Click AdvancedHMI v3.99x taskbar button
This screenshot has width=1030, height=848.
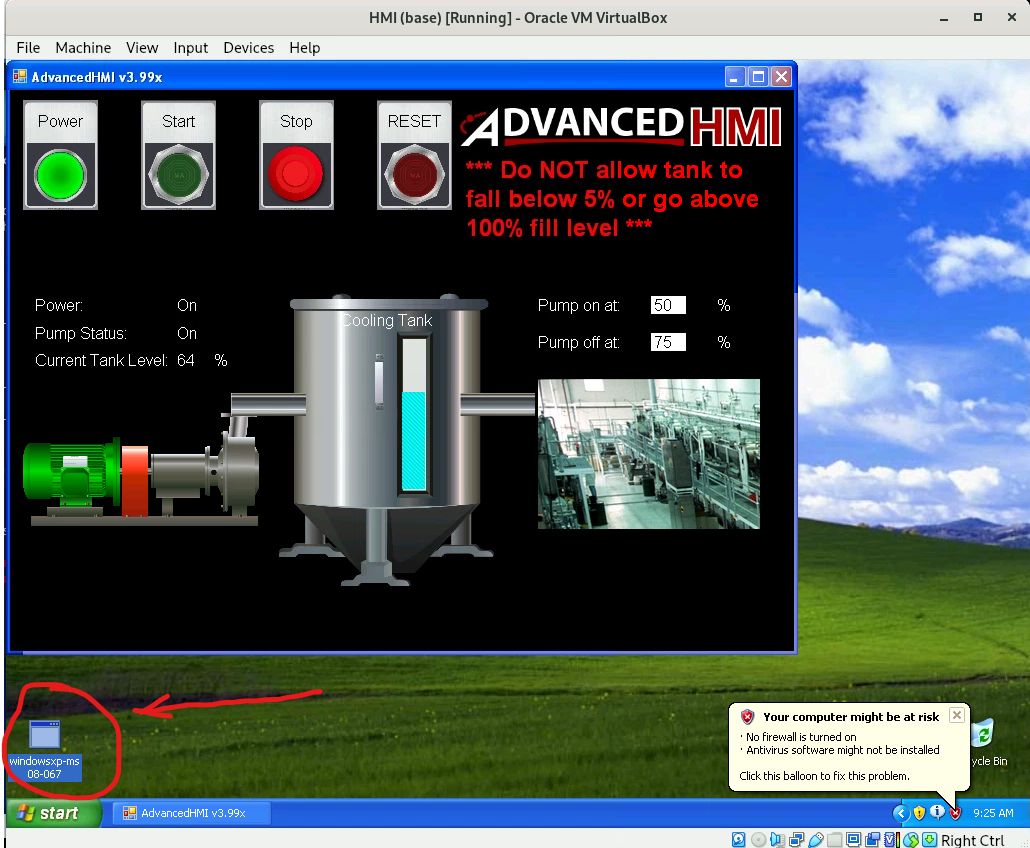pyautogui.click(x=192, y=813)
